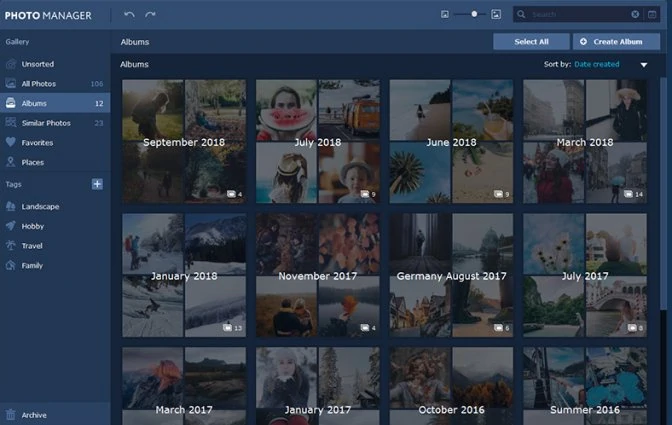672x425 pixels.
Task: Click the Select All button
Action: point(531,42)
